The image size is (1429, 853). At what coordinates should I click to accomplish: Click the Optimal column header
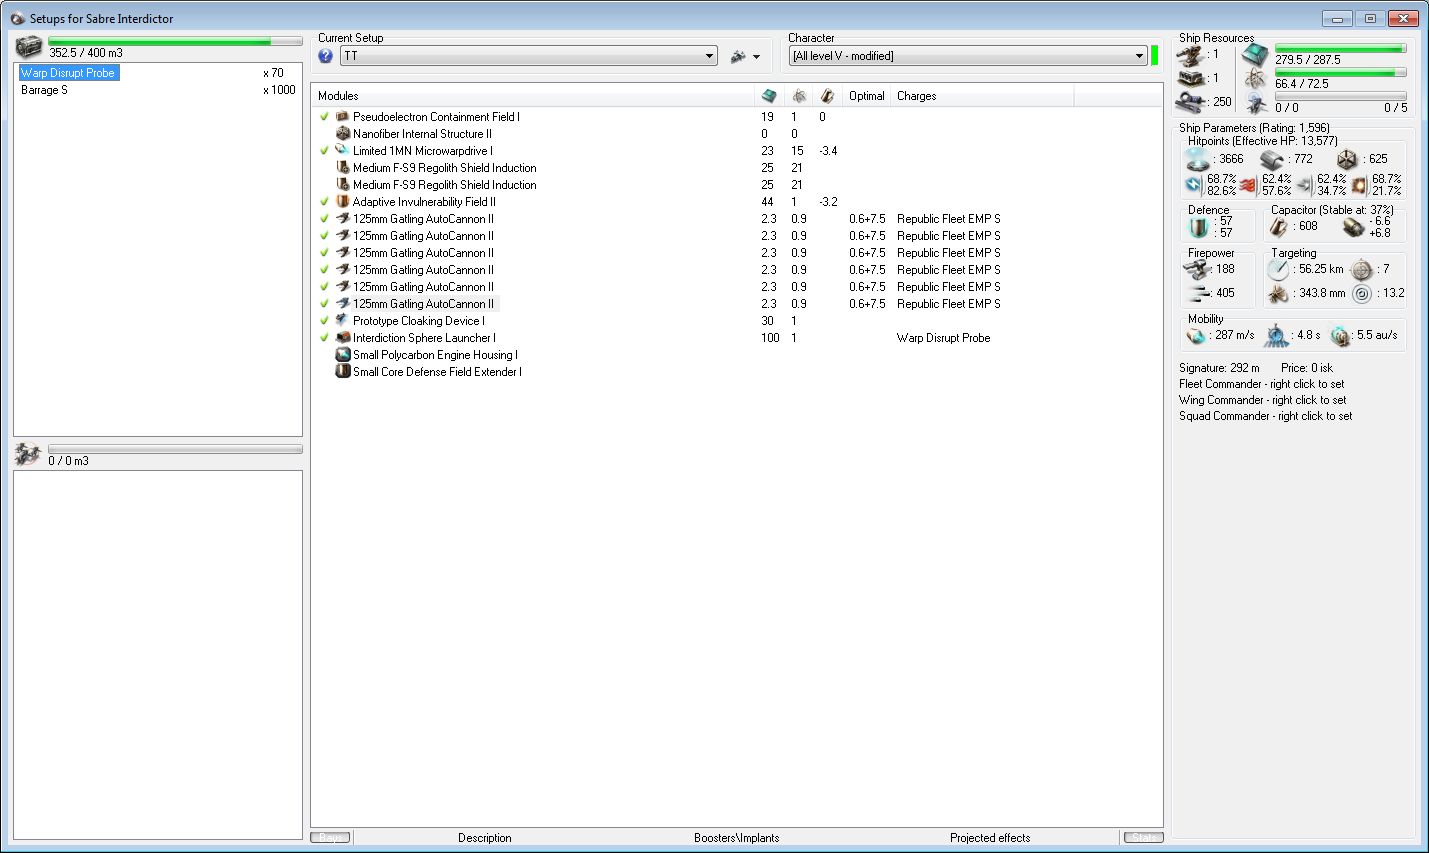pos(867,96)
